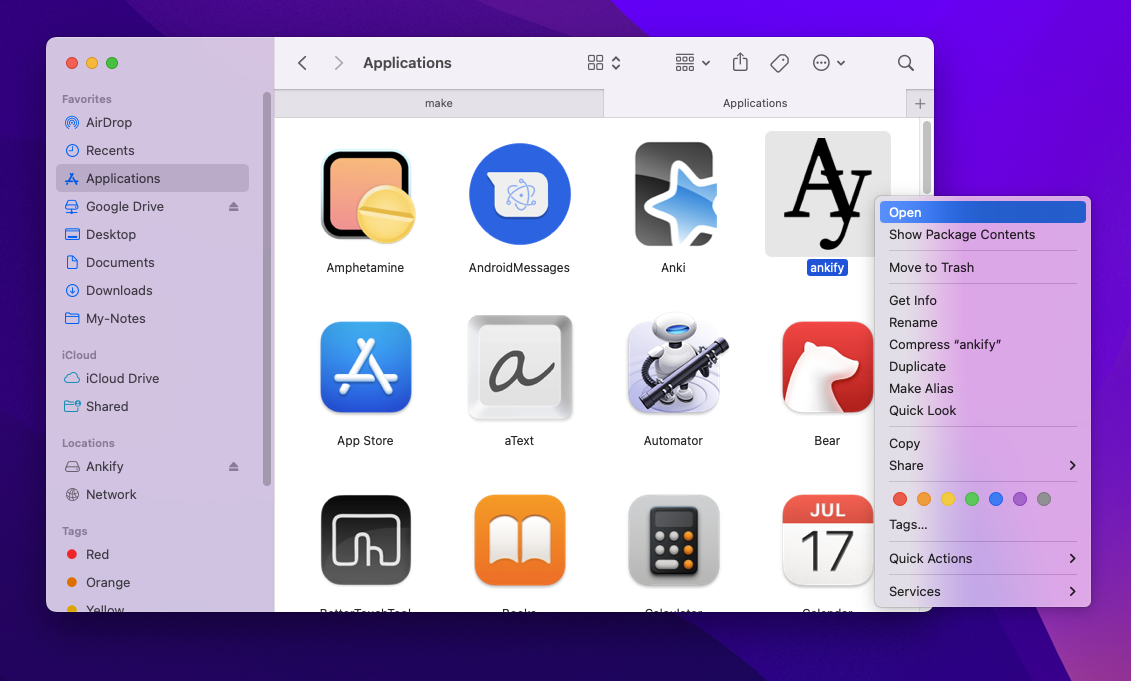Switch to the make tab

tap(439, 103)
